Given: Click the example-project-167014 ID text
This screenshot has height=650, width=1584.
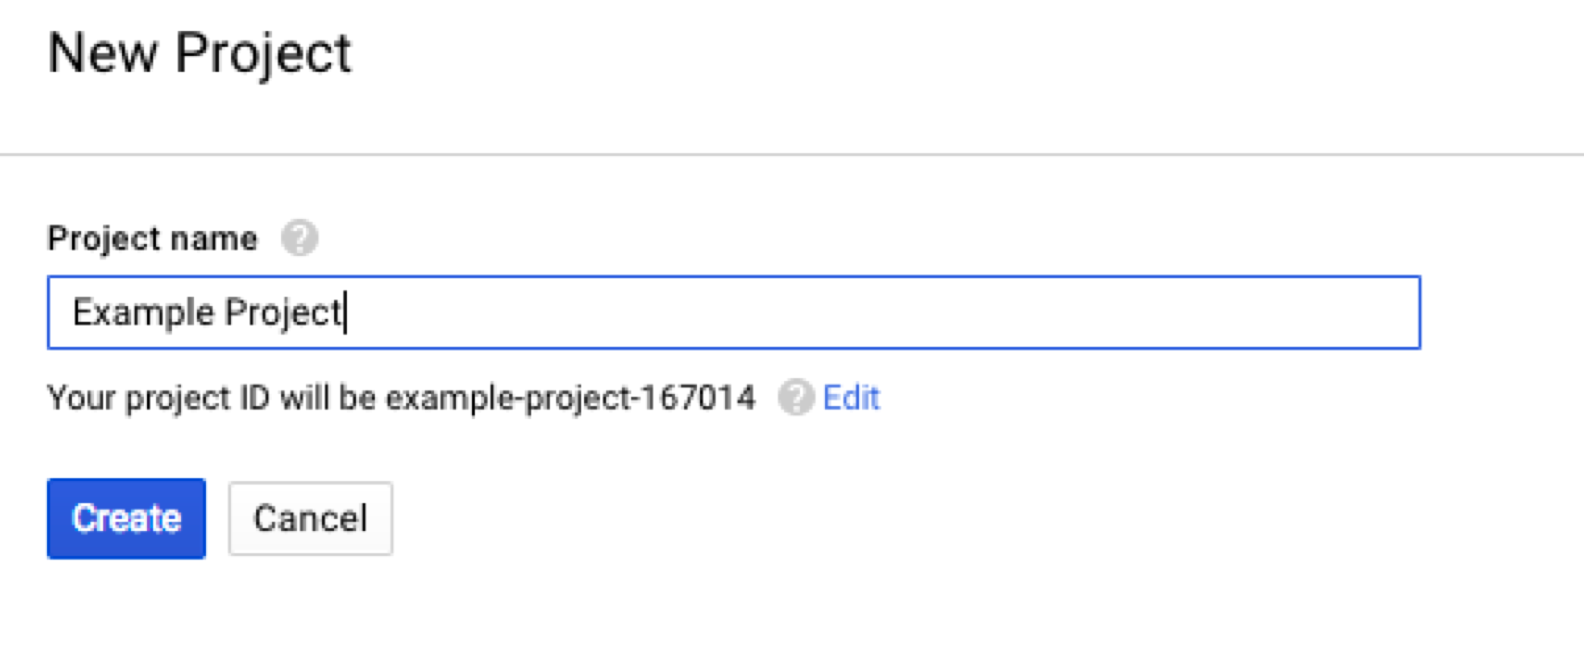Looking at the screenshot, I should (570, 397).
